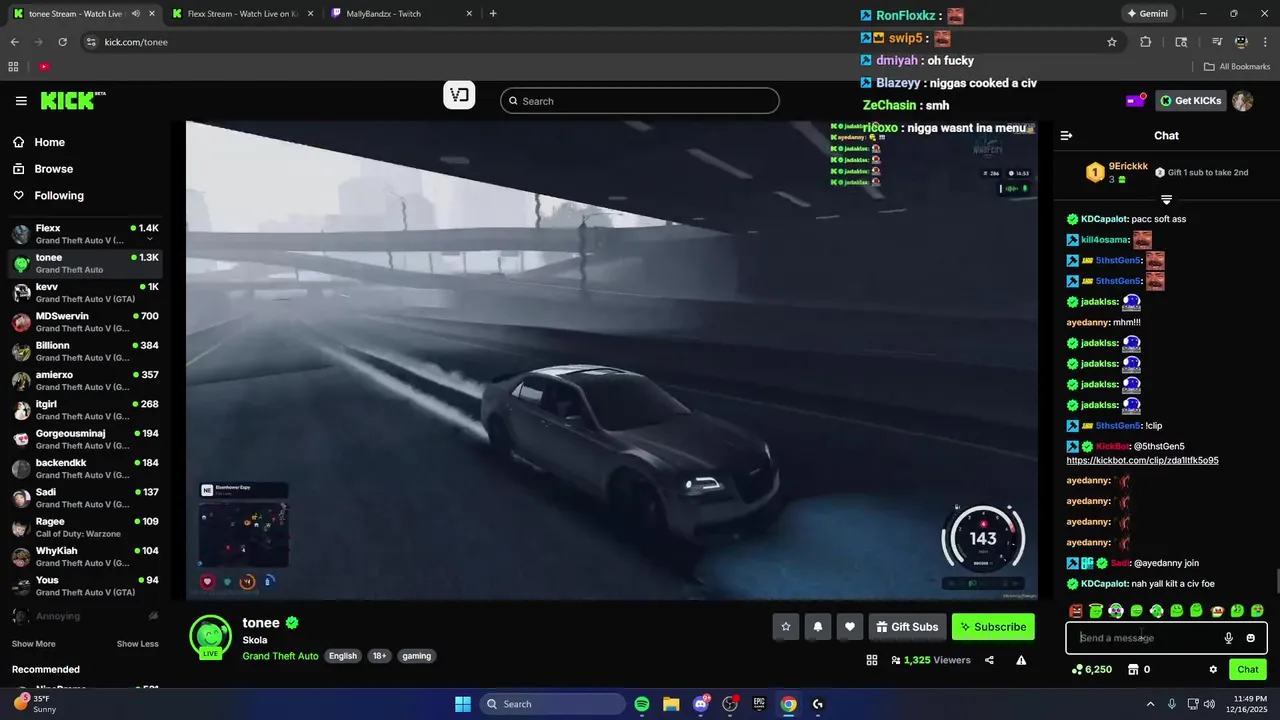Open File Explorer from the taskbar
The image size is (1280, 720).
coord(671,704)
